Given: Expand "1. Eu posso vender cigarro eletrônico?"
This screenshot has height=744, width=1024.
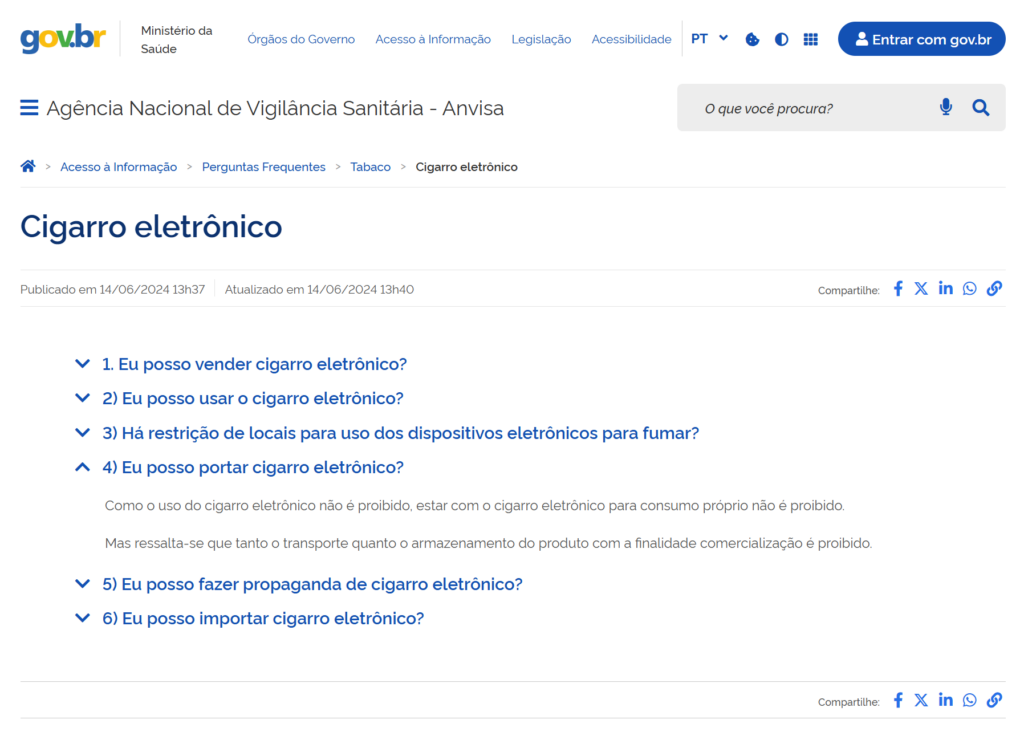Looking at the screenshot, I should coord(254,364).
